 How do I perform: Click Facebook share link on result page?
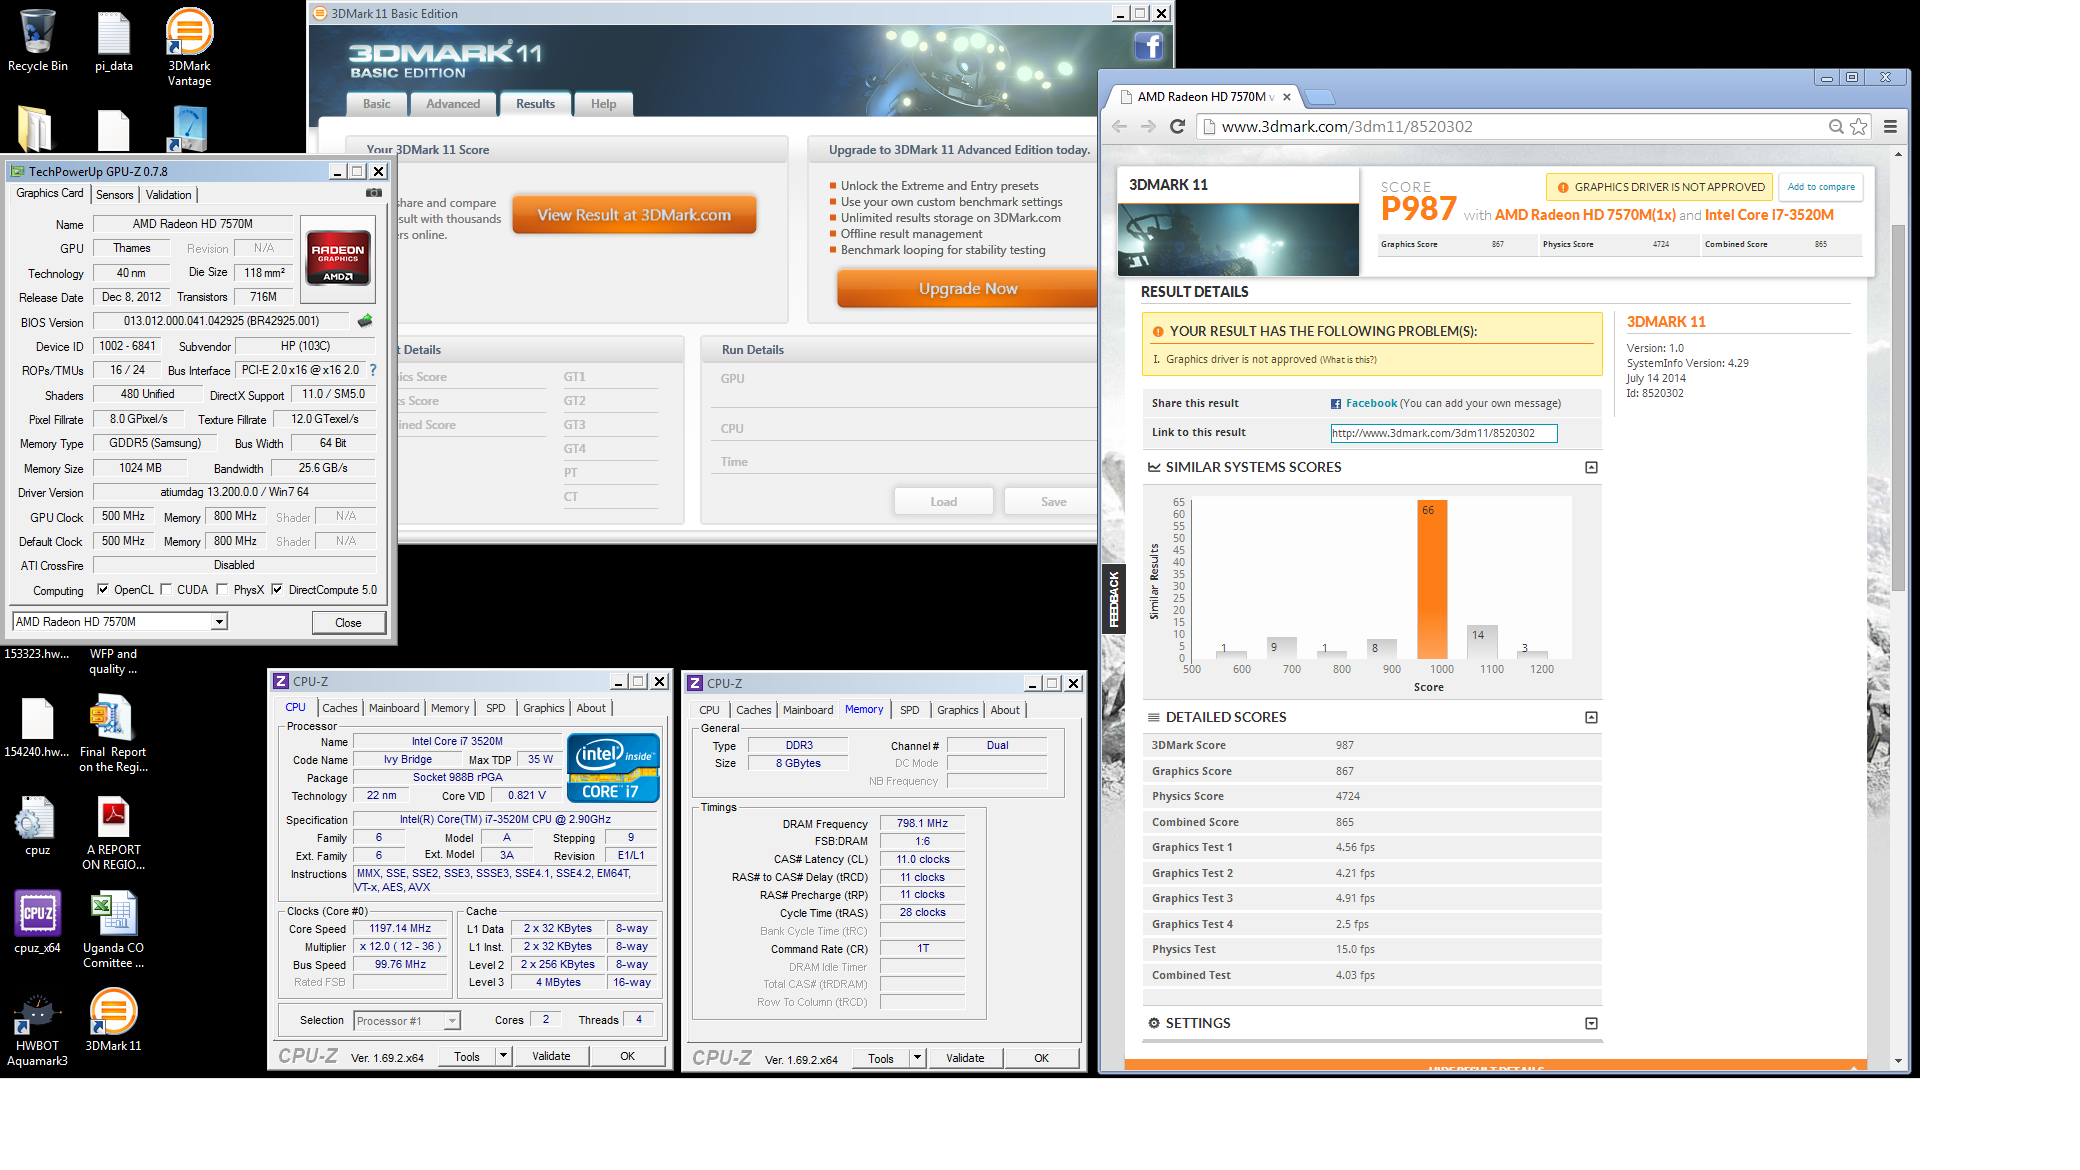(x=1371, y=404)
